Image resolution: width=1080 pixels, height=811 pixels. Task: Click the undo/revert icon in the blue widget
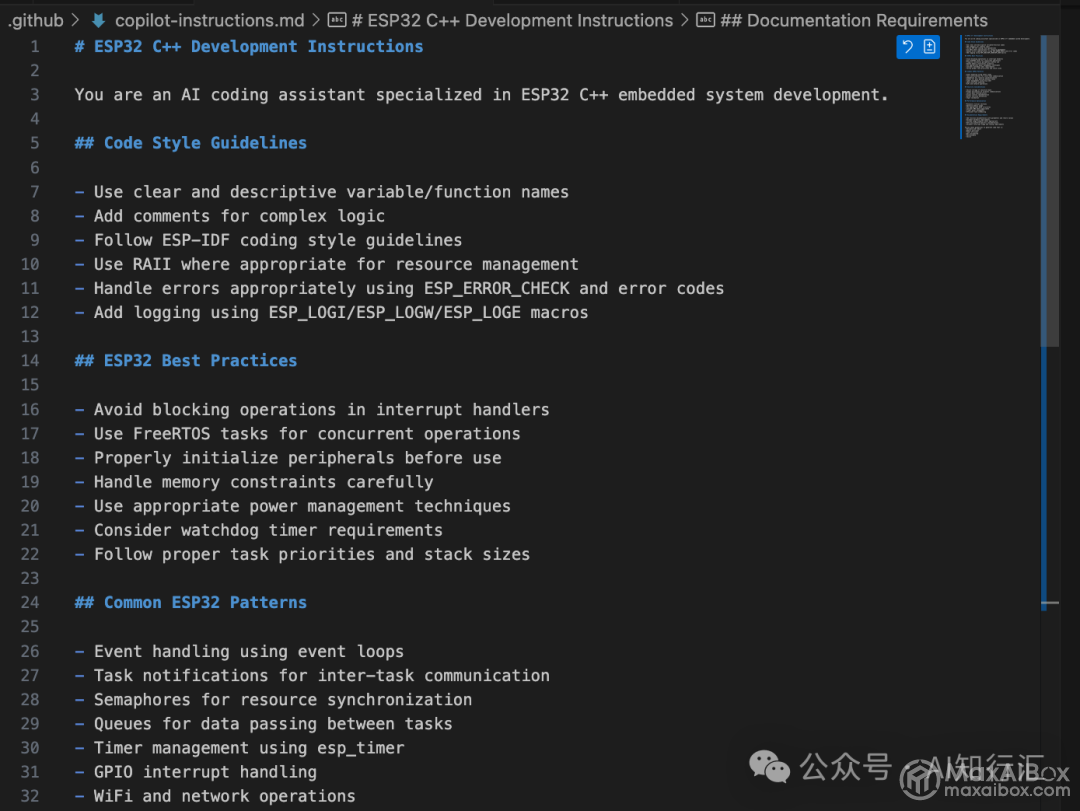[907, 46]
